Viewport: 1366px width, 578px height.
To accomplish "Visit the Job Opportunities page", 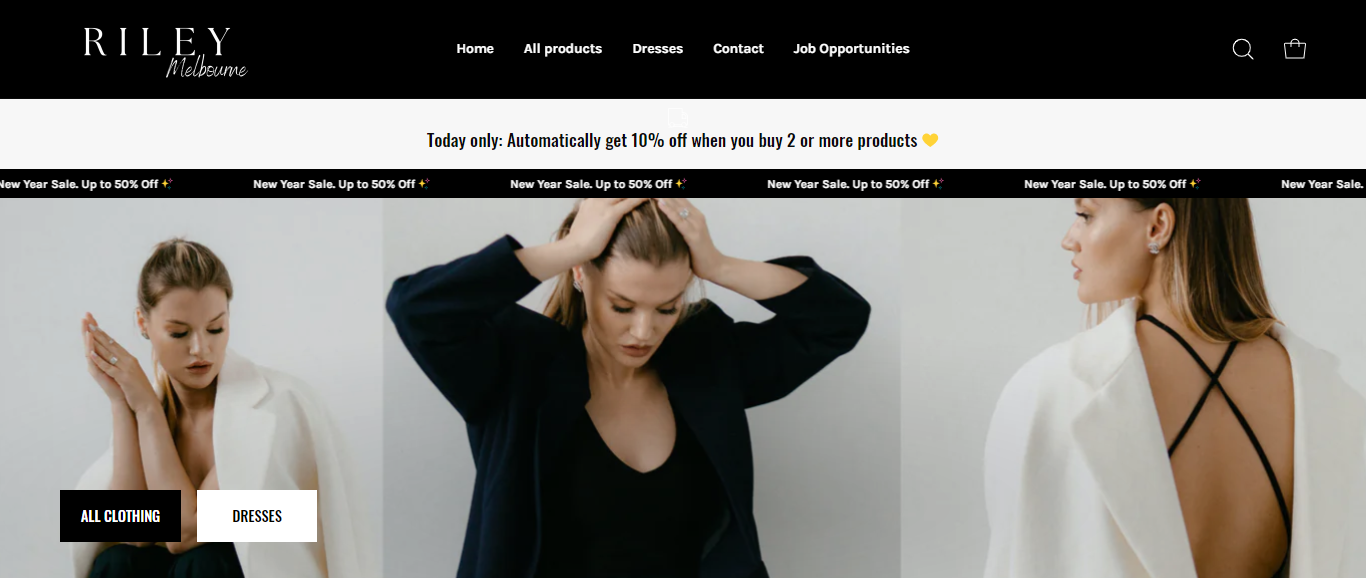I will click(851, 48).
